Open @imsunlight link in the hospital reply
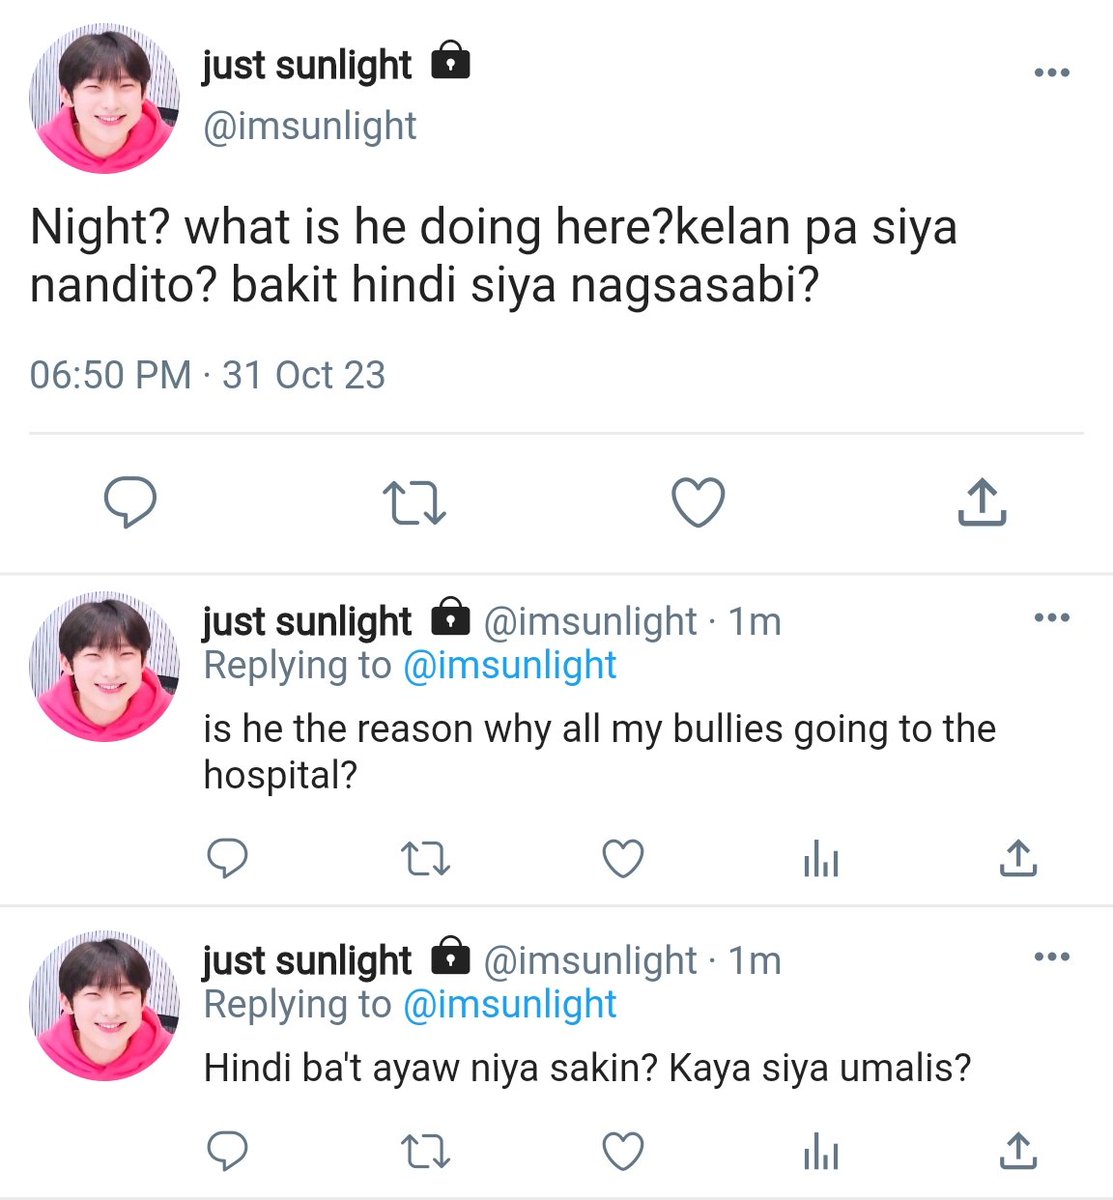The image size is (1113, 1200). pyautogui.click(x=510, y=666)
